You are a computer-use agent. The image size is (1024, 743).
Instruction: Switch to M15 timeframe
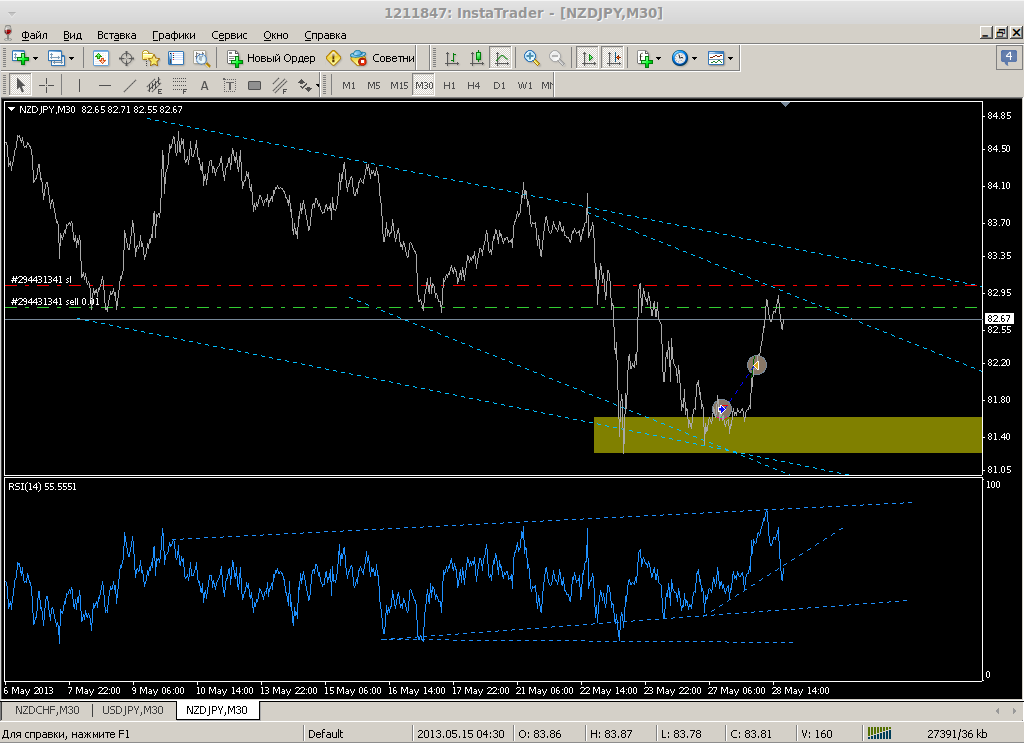click(399, 86)
